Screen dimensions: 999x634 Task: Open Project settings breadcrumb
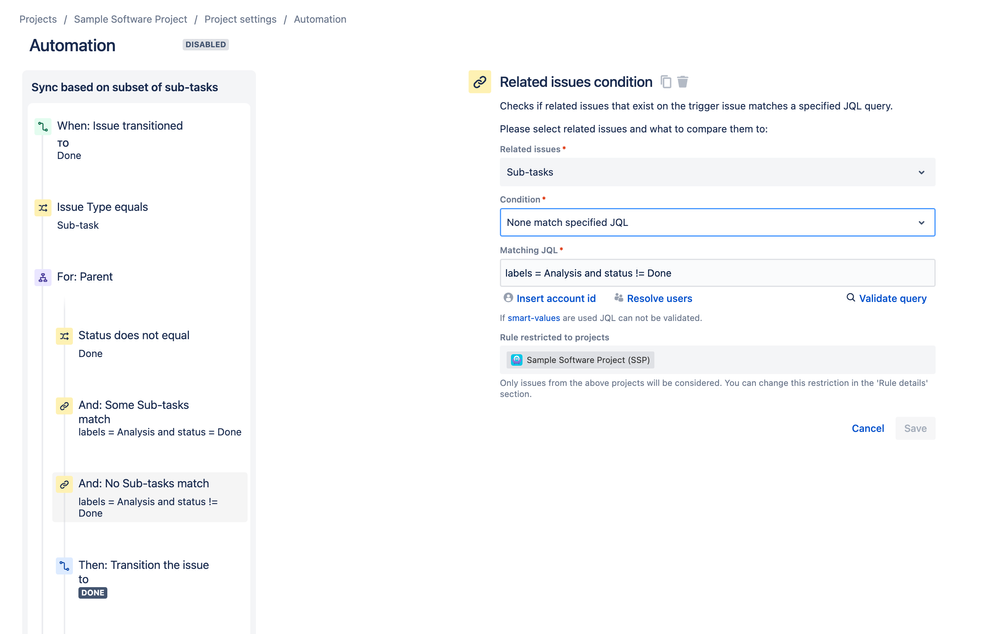pos(240,19)
